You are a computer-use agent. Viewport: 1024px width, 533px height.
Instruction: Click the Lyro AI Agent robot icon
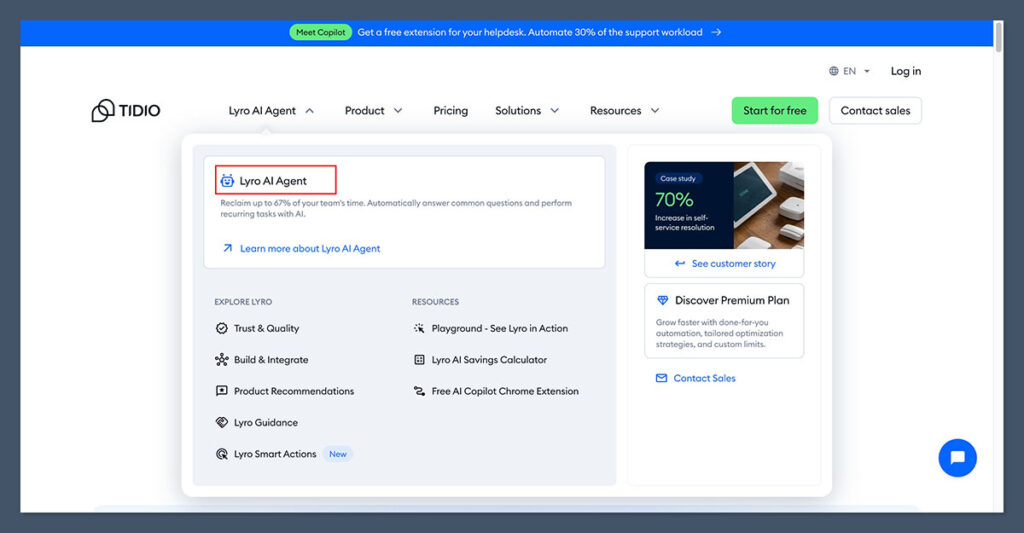click(x=227, y=181)
